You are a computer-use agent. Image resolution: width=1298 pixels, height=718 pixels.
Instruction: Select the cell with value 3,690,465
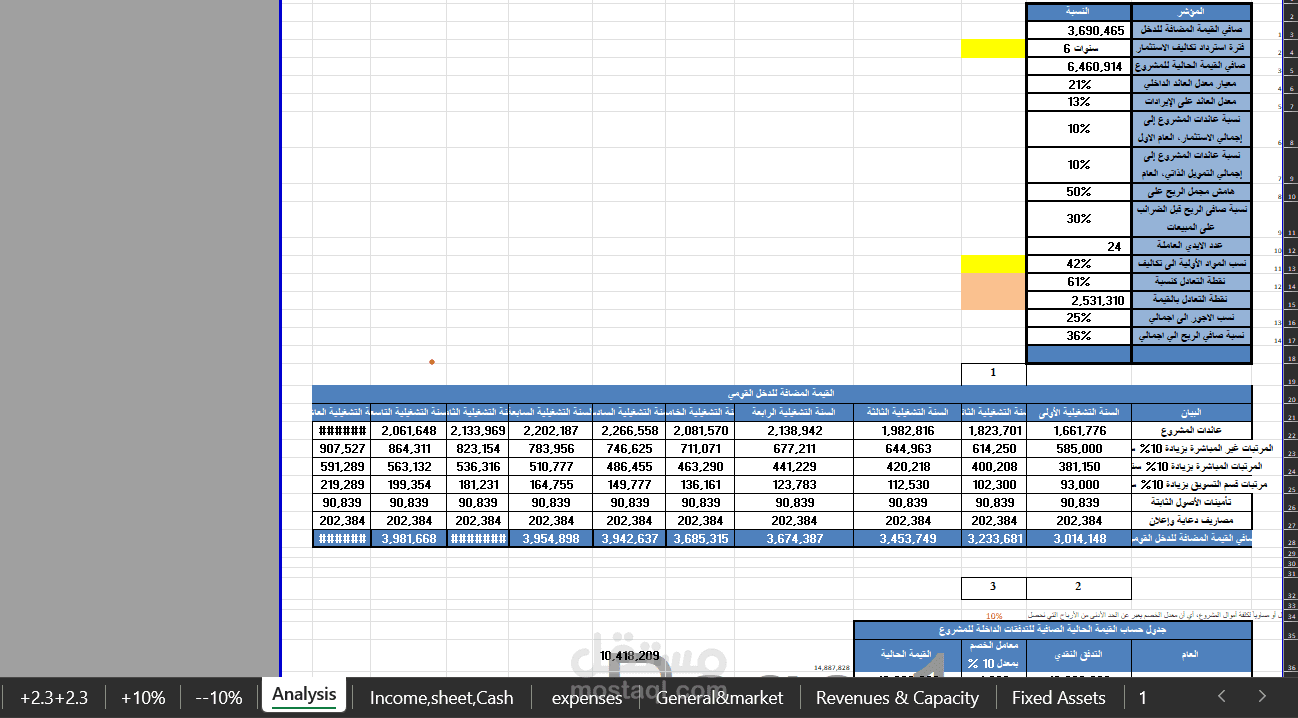pyautogui.click(x=1079, y=31)
